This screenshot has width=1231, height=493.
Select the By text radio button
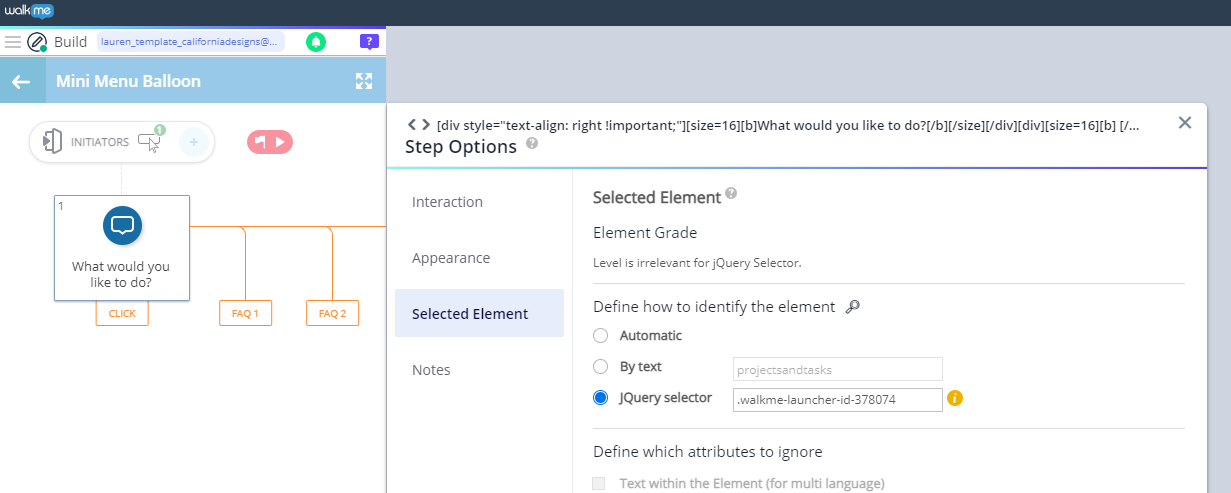(600, 367)
